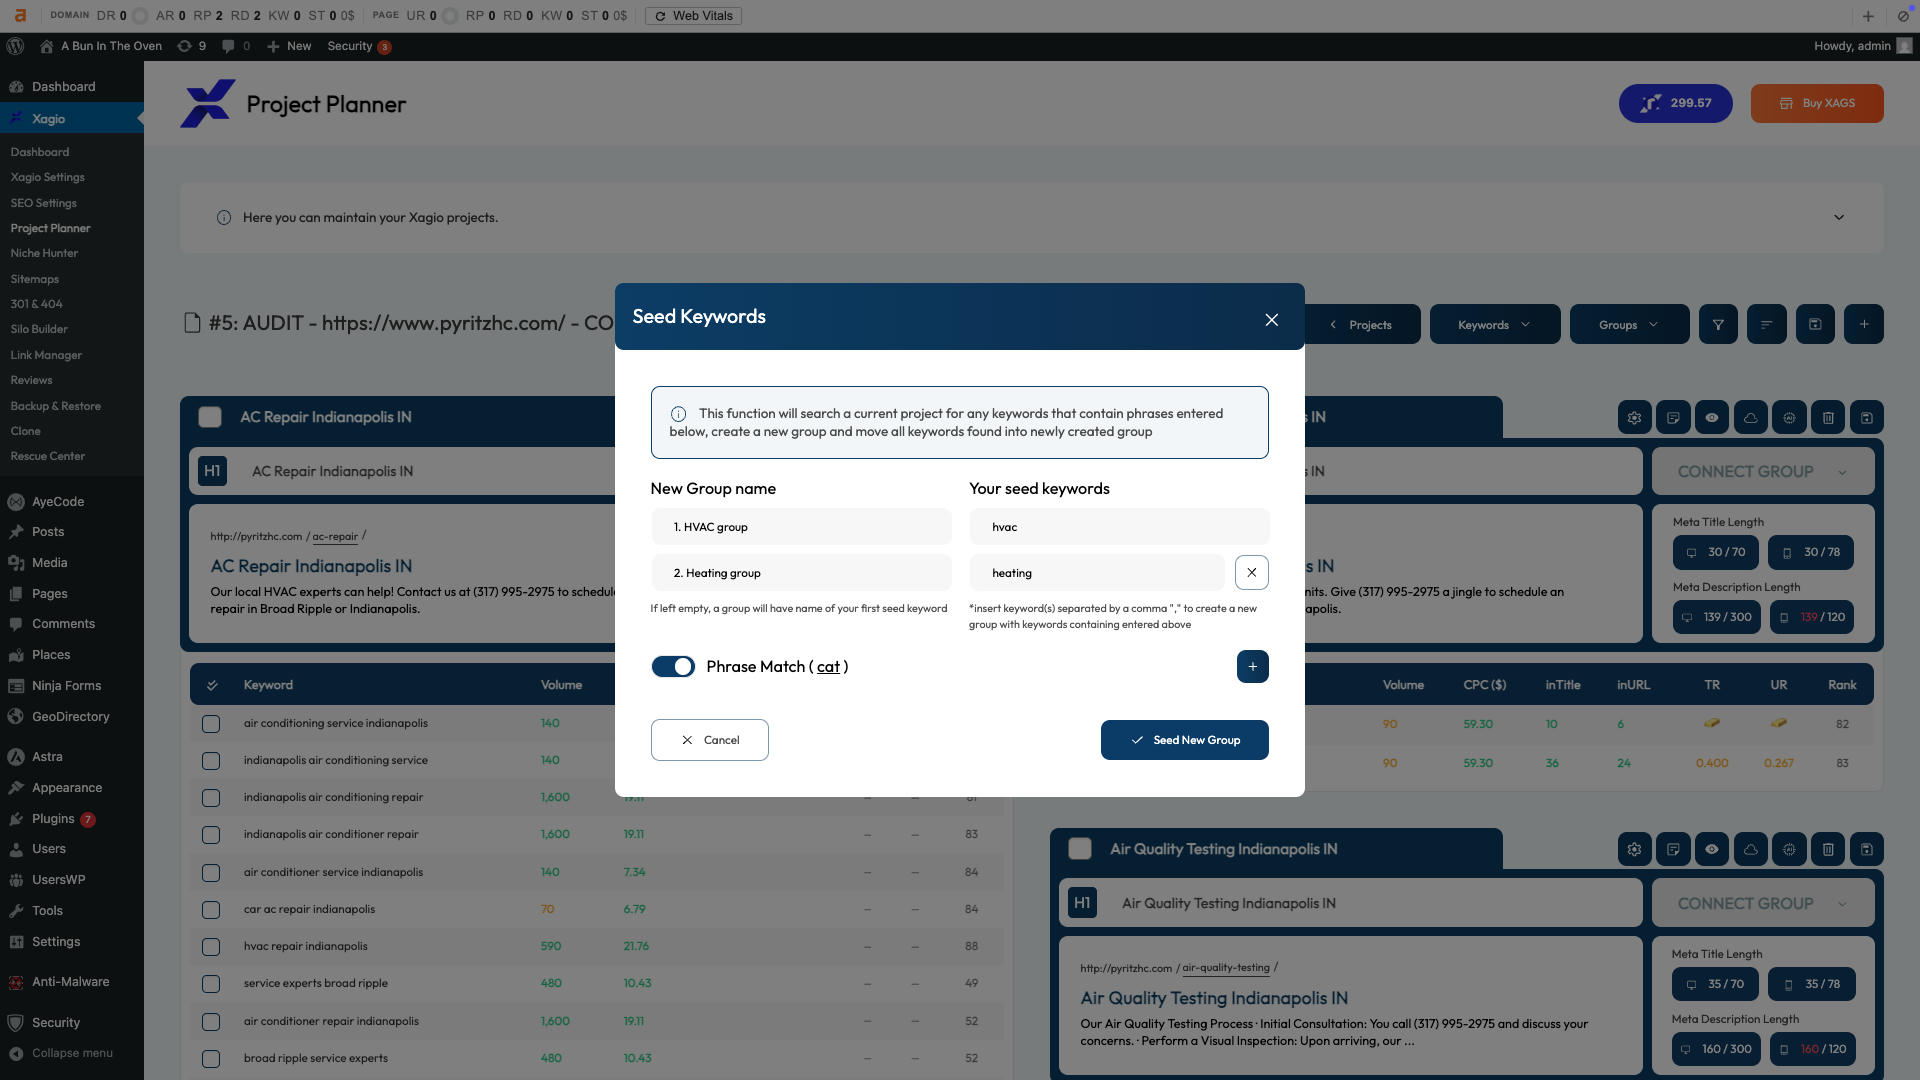Viewport: 1920px width, 1080px height.
Task: Add a new group with the top plus
Action: (1864, 325)
